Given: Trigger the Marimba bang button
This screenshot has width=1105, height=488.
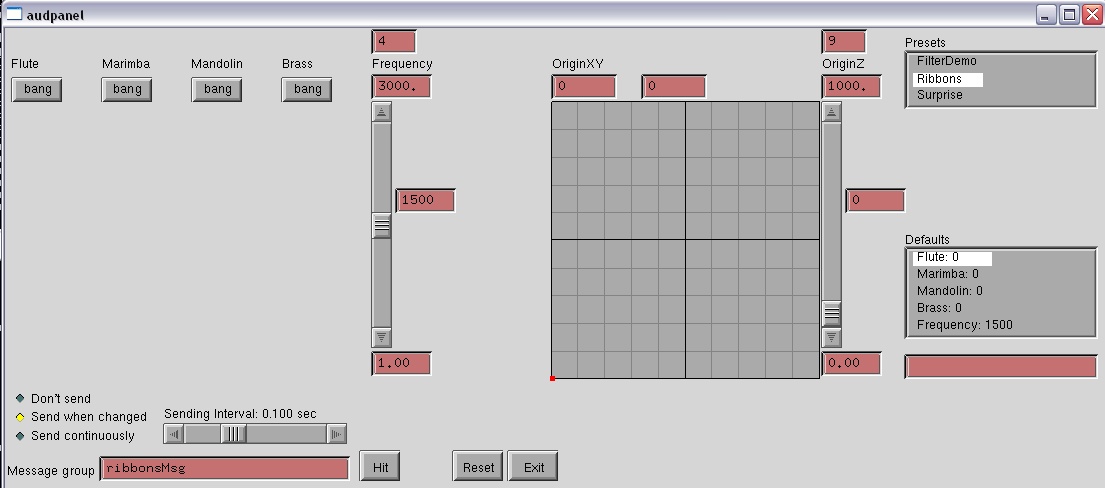Looking at the screenshot, I should tap(127, 89).
